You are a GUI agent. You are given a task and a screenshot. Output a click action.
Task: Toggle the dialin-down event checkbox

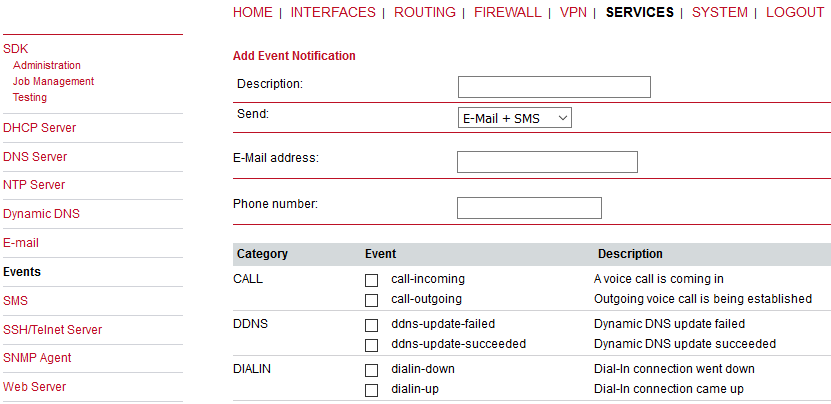[x=371, y=369]
